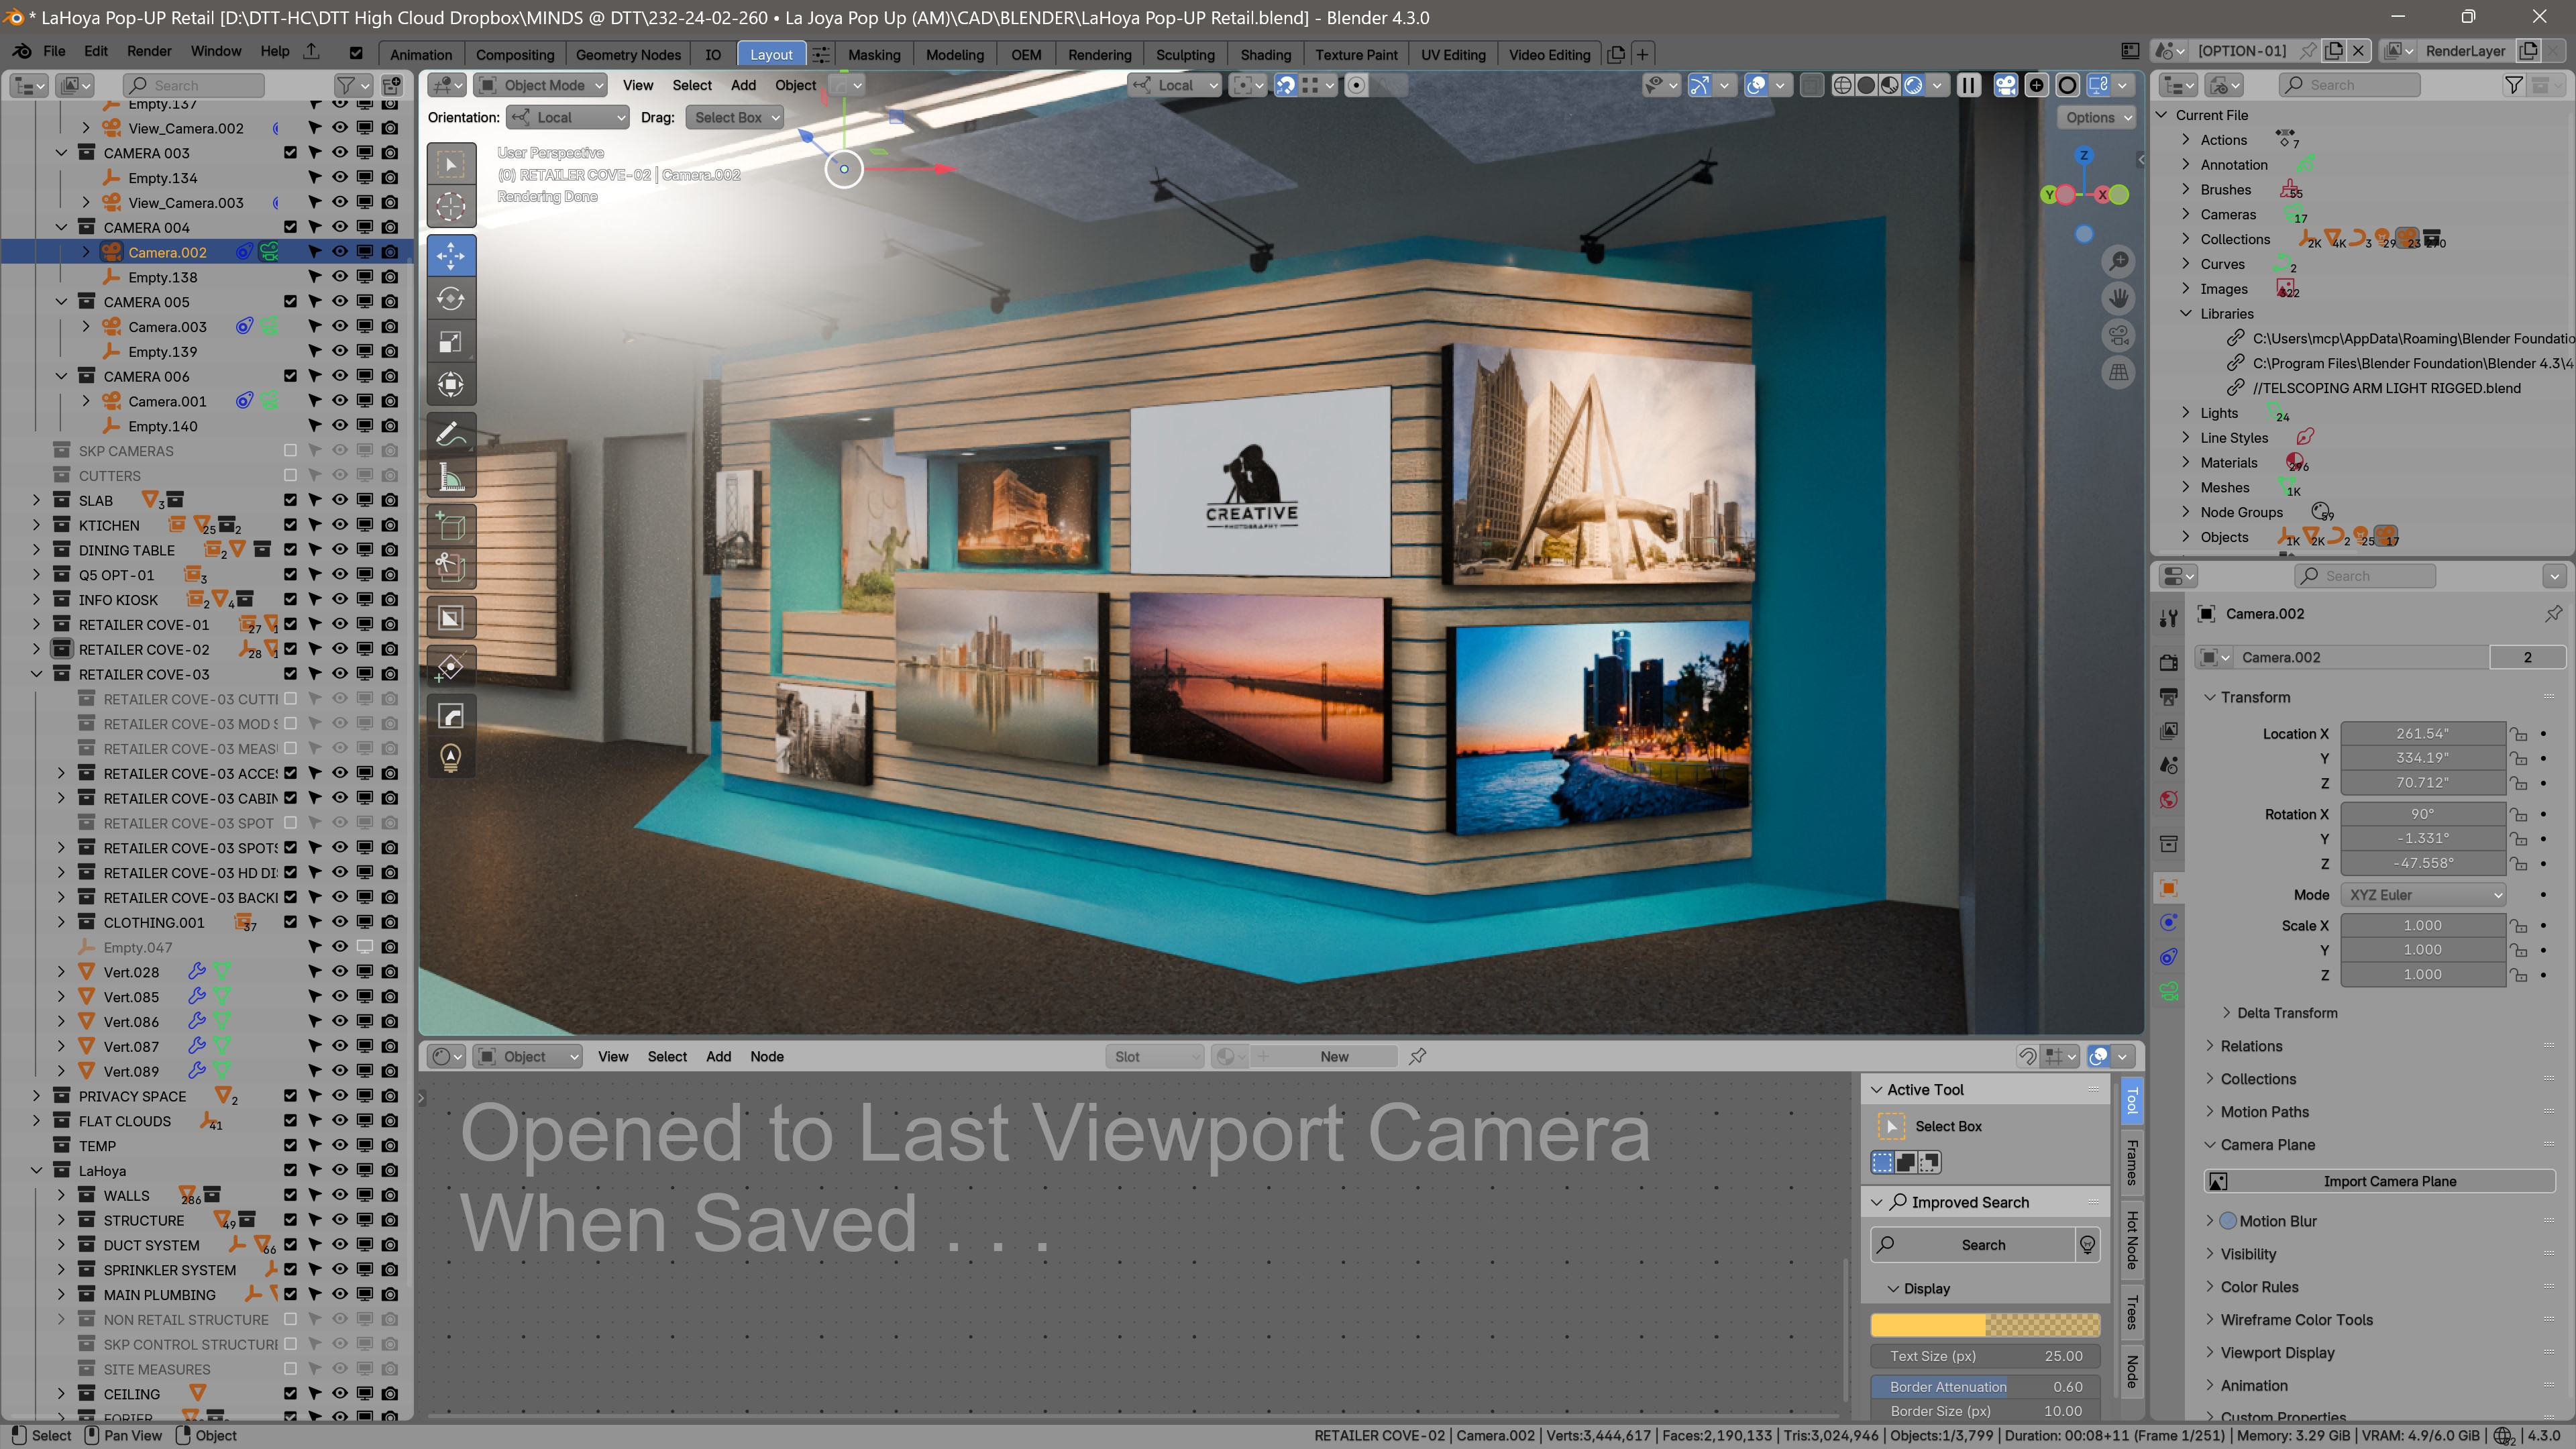Click the Zoom view magnifier gizmo

coord(2118,262)
